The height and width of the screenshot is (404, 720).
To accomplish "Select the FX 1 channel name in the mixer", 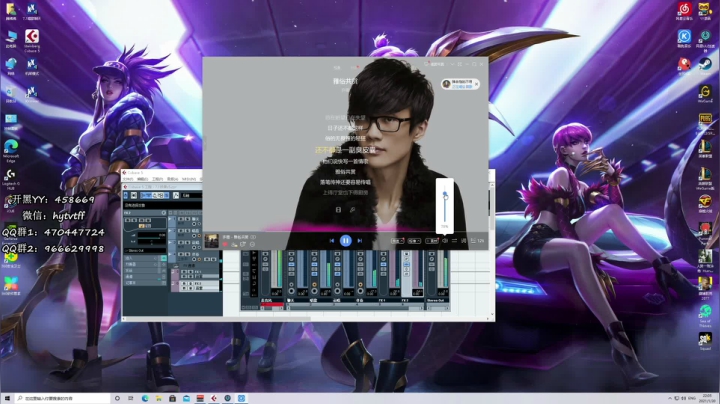I will (x=382, y=300).
